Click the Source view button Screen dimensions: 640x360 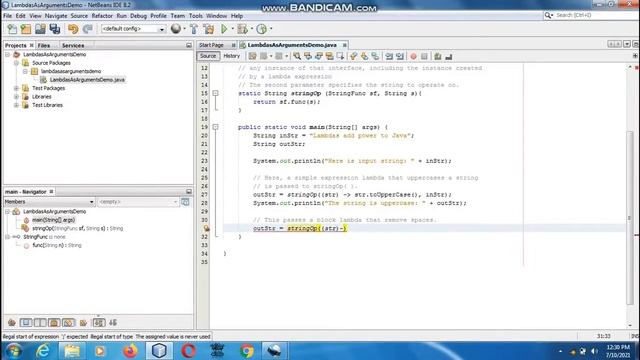click(x=208, y=56)
